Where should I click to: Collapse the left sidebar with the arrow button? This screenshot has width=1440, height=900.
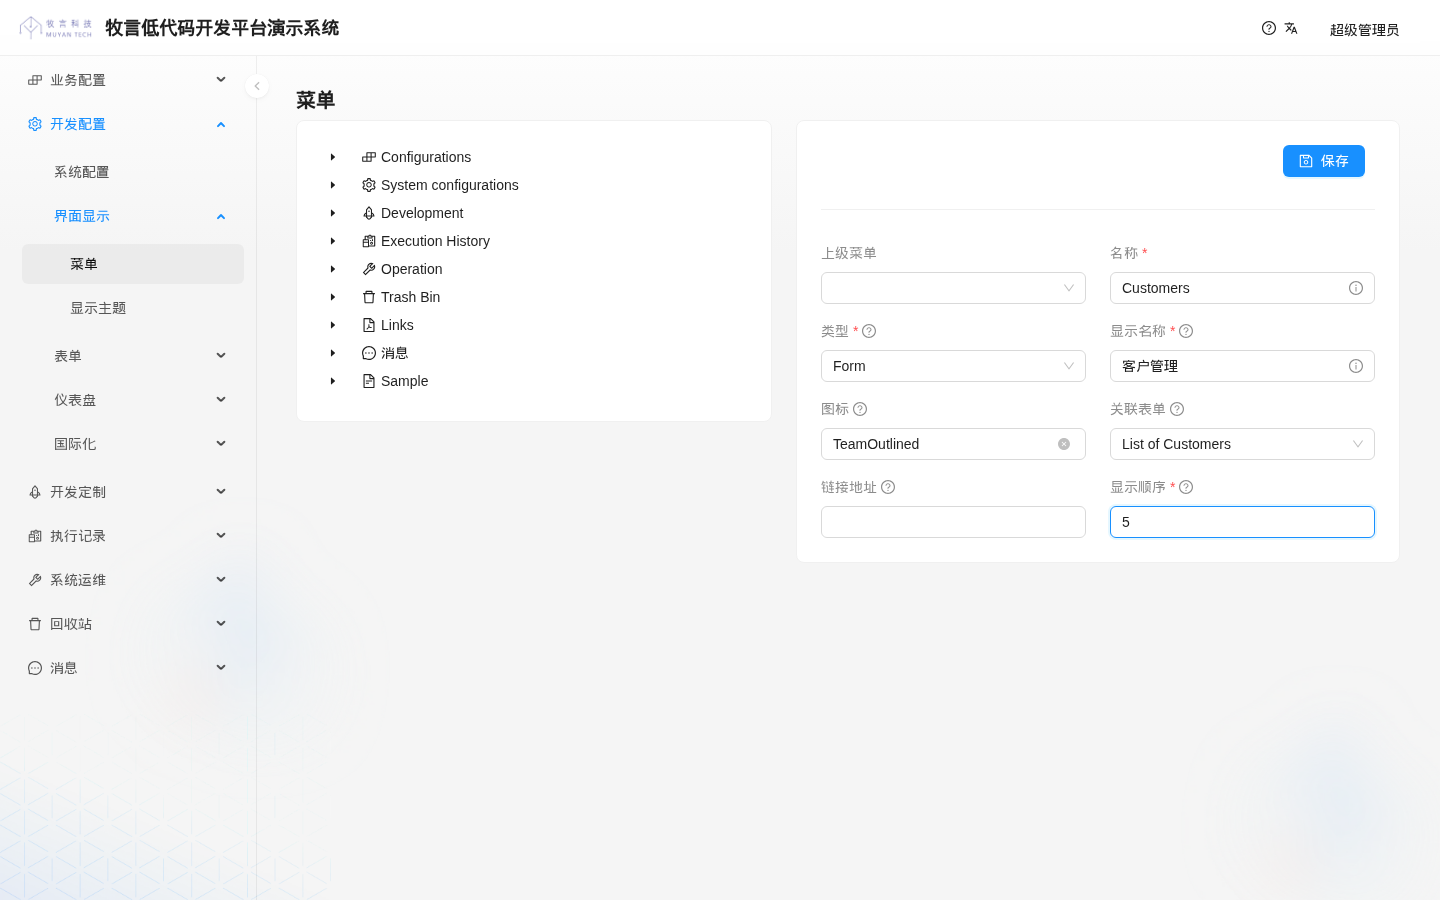point(257,86)
